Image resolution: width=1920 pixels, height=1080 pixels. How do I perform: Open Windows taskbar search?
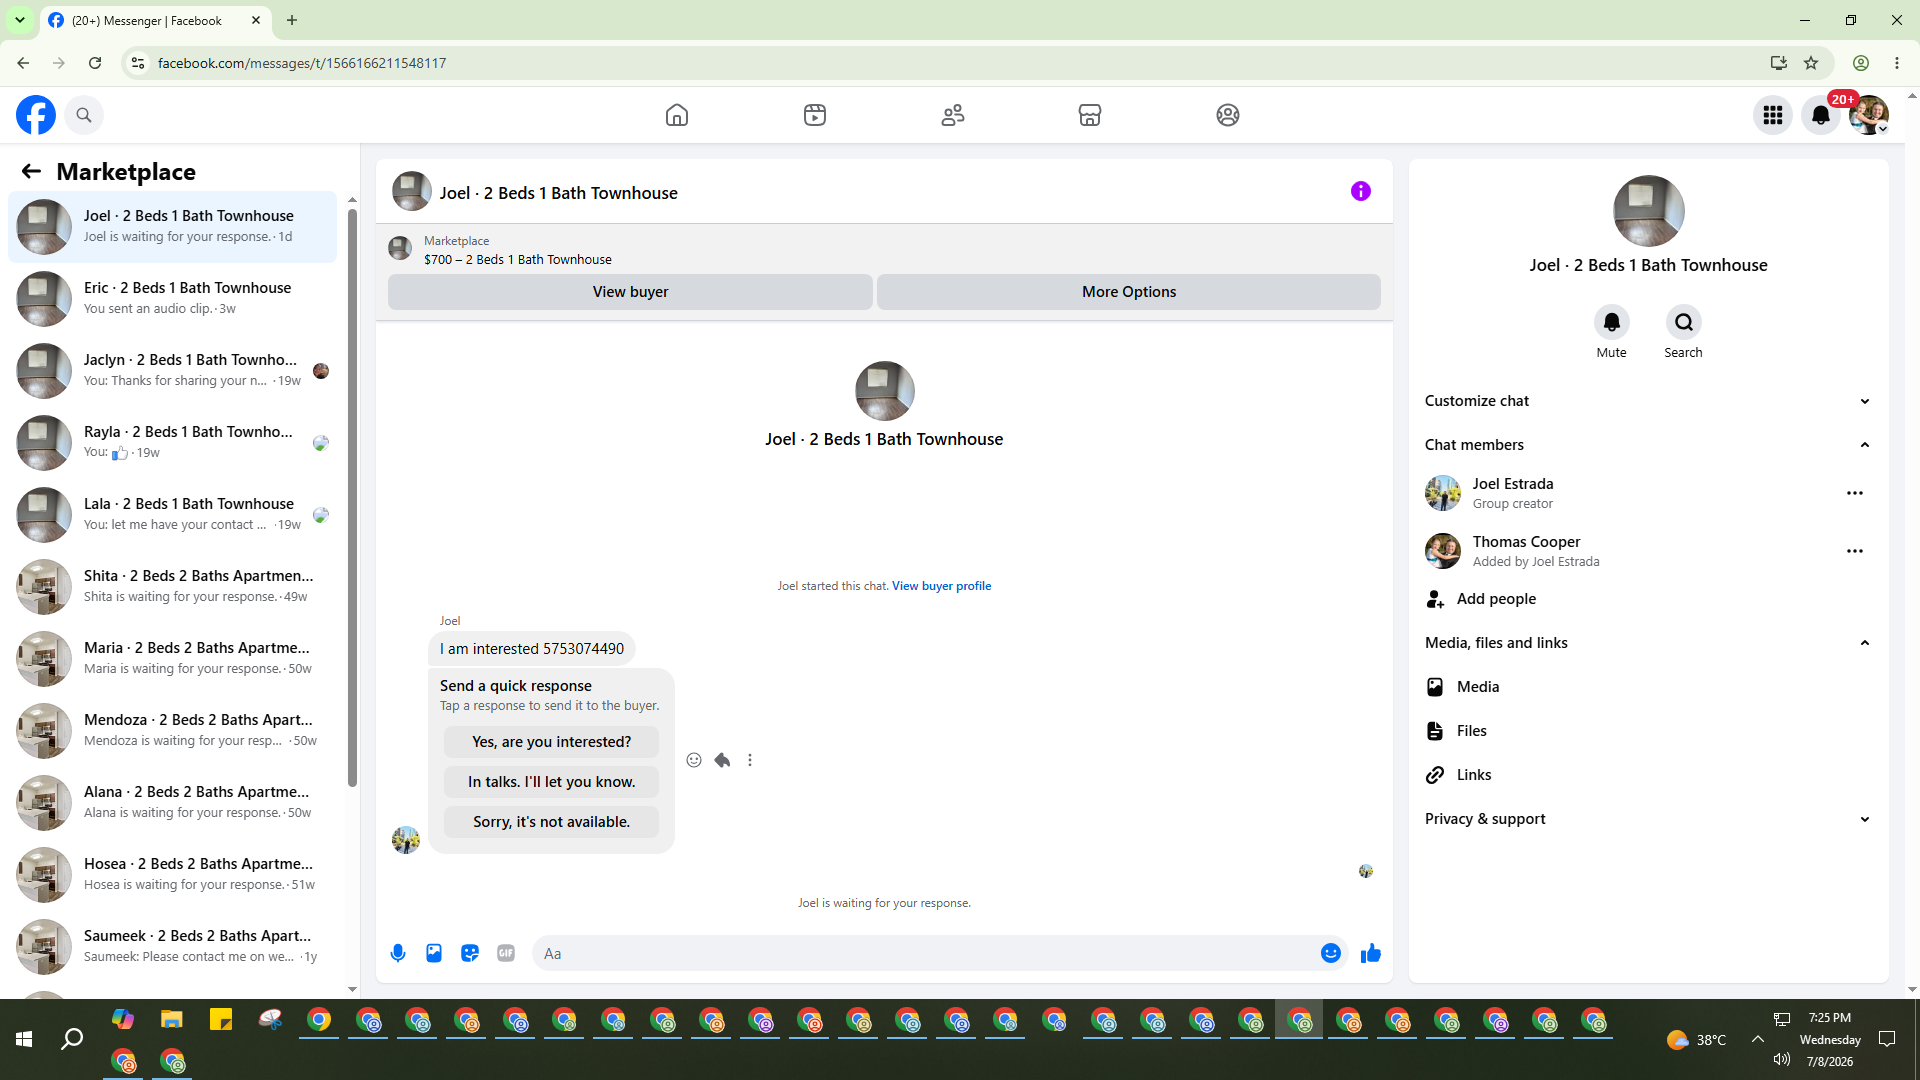pos(72,1040)
